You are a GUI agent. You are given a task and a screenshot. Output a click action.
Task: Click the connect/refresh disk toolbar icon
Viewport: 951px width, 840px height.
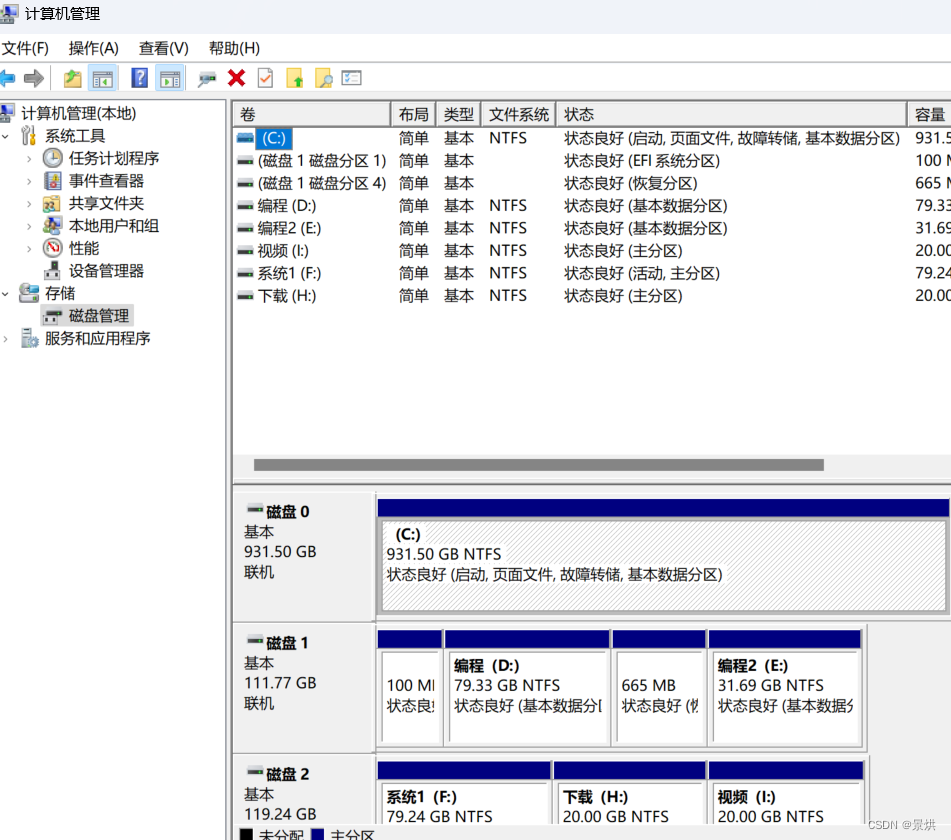coord(207,79)
